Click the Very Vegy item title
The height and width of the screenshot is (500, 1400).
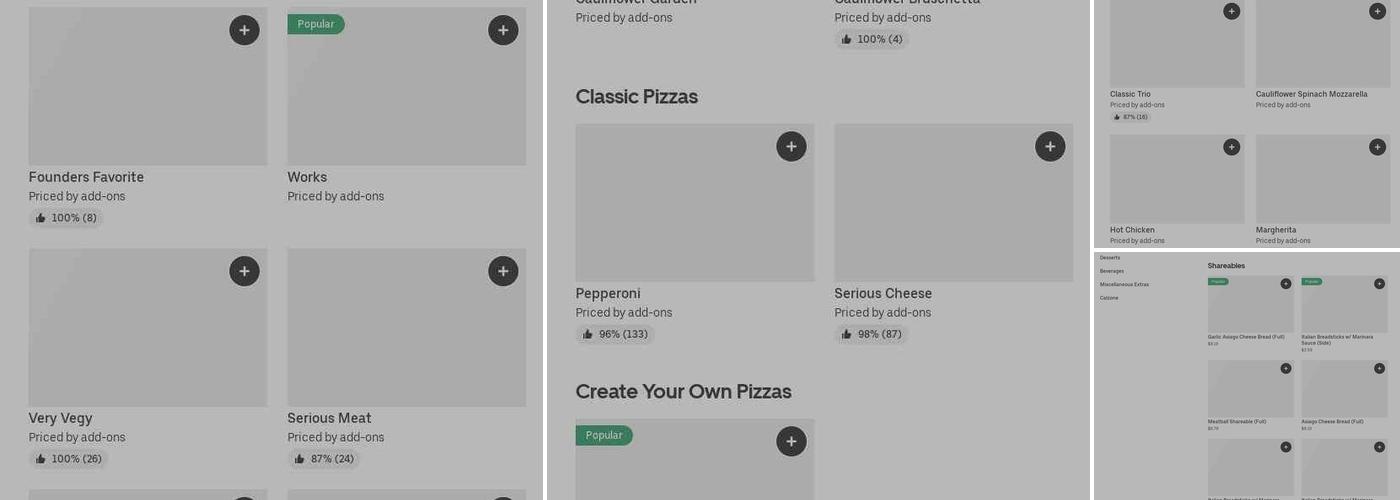(x=61, y=418)
